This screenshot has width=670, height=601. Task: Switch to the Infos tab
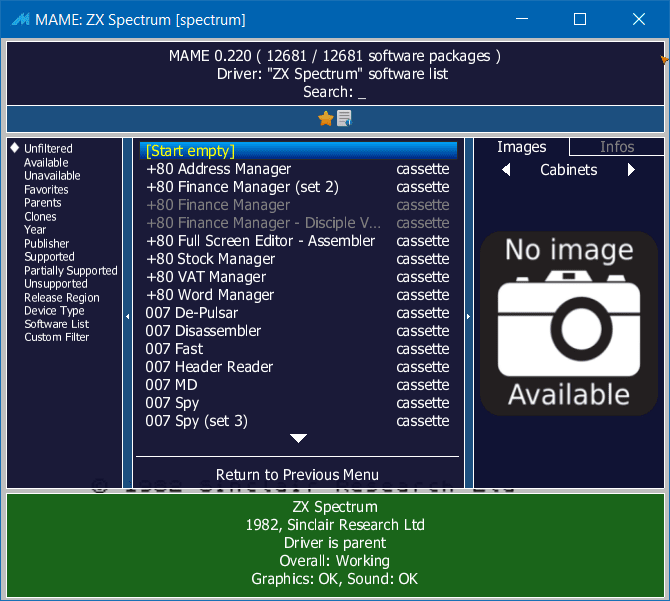point(617,147)
